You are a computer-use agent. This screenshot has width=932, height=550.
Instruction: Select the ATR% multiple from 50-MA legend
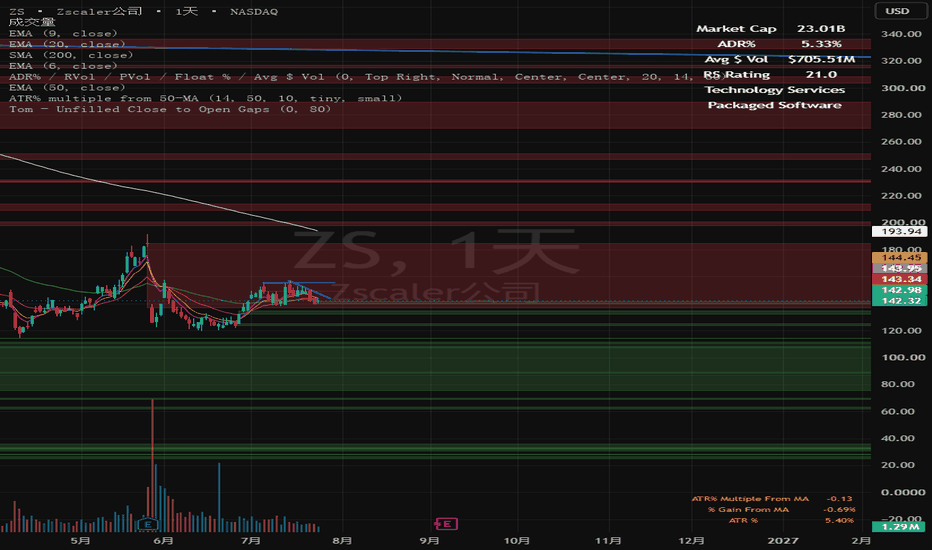coord(205,98)
